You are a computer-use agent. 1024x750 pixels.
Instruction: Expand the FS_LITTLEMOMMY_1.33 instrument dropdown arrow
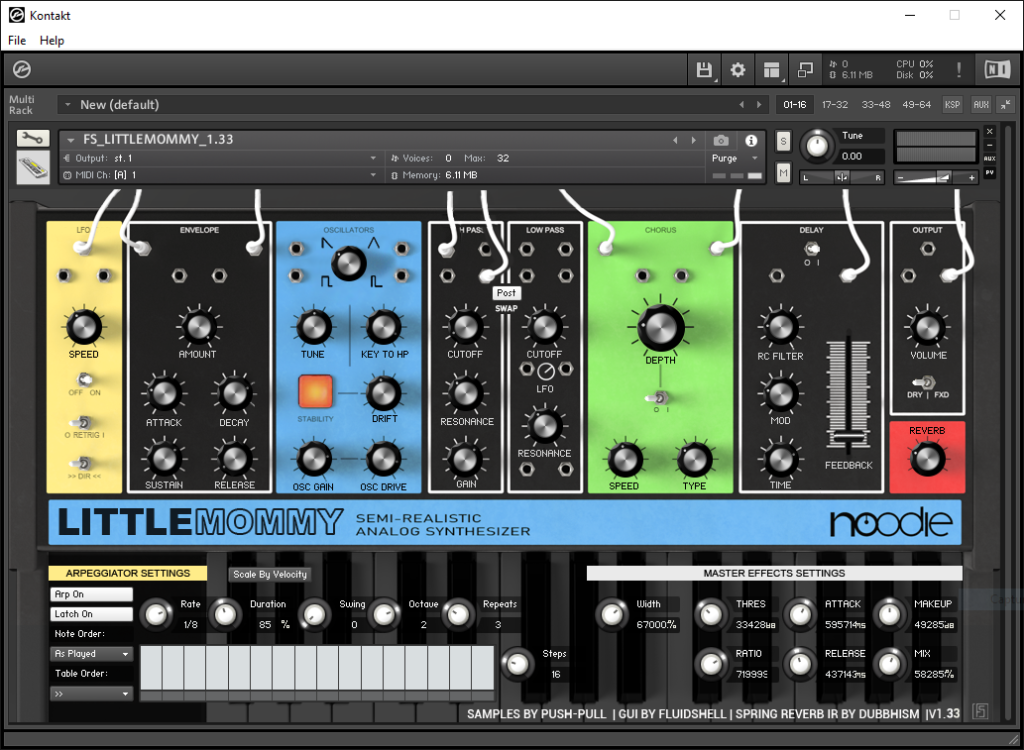click(71, 140)
